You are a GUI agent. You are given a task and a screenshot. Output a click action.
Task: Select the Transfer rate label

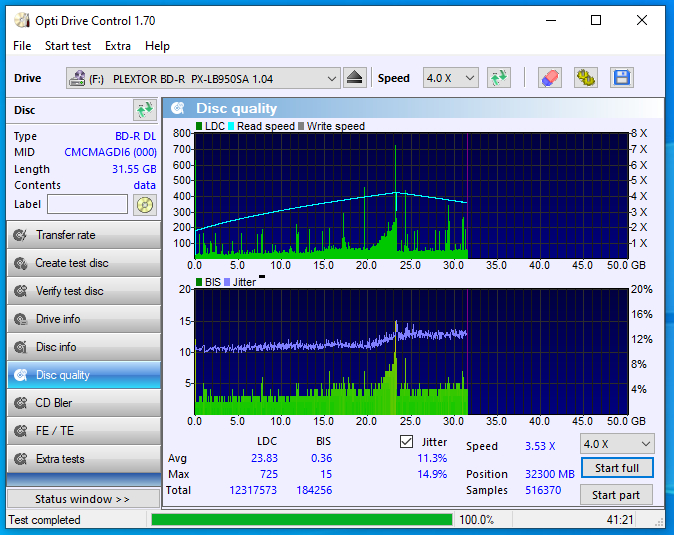coord(66,235)
